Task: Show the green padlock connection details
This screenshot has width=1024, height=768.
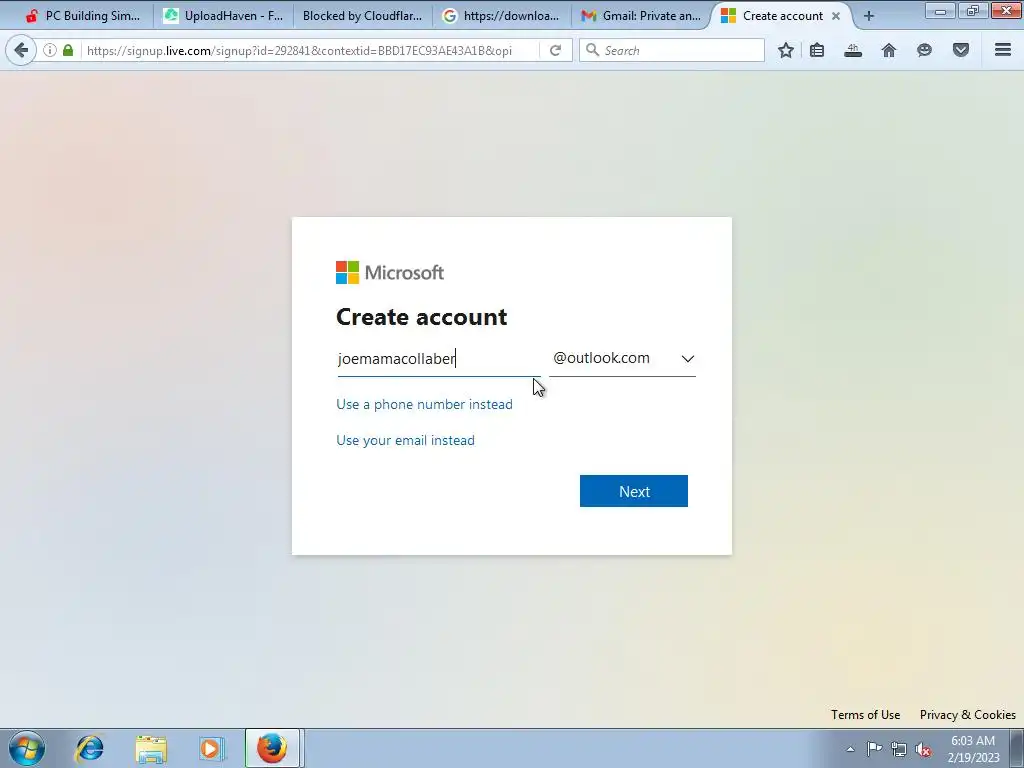Action: pyautogui.click(x=68, y=50)
